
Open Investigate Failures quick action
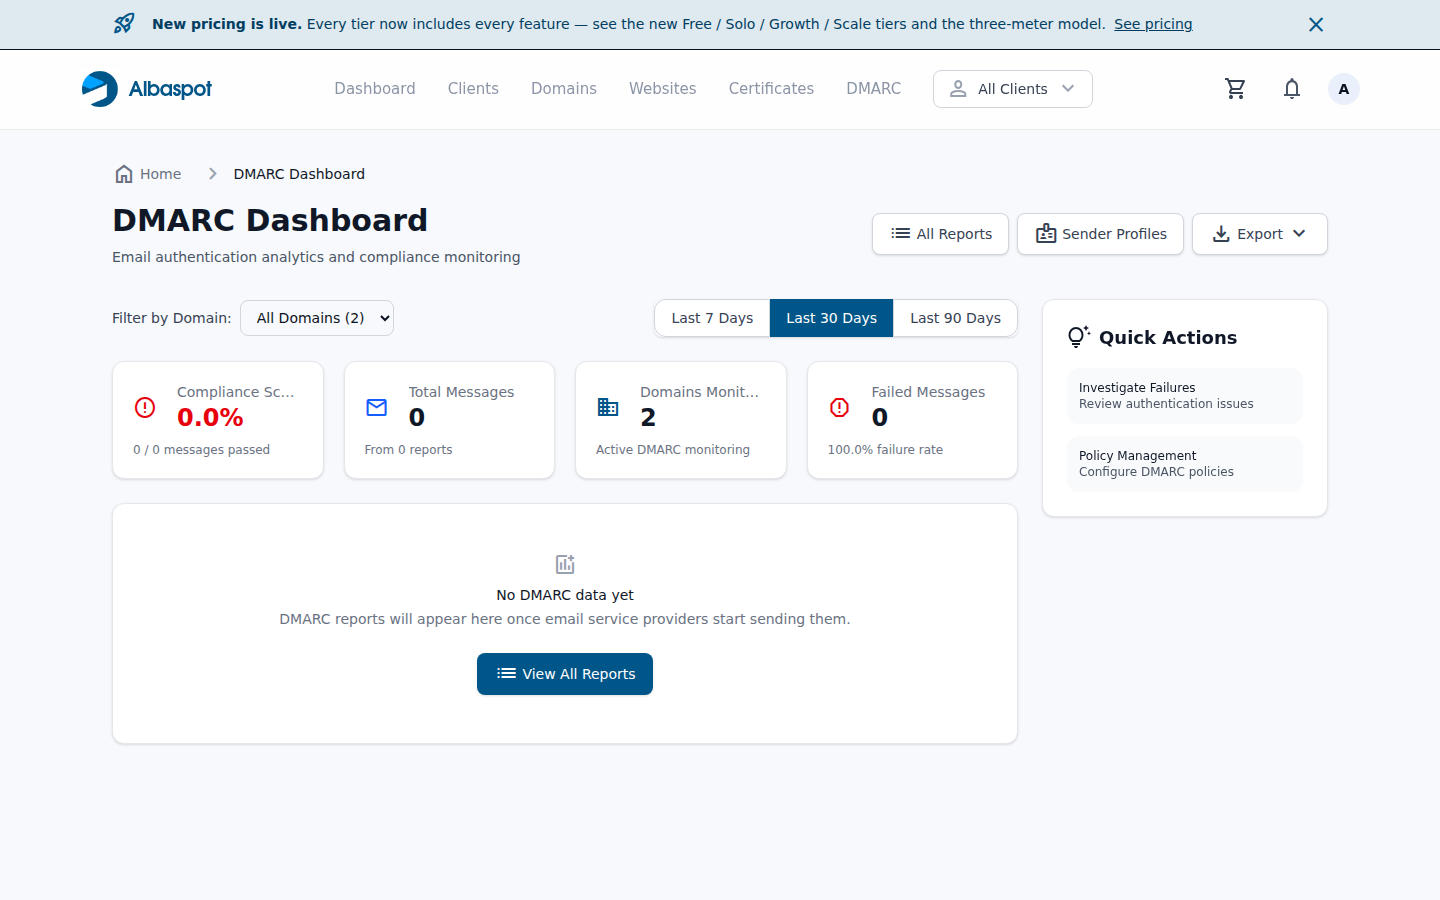coord(1185,396)
